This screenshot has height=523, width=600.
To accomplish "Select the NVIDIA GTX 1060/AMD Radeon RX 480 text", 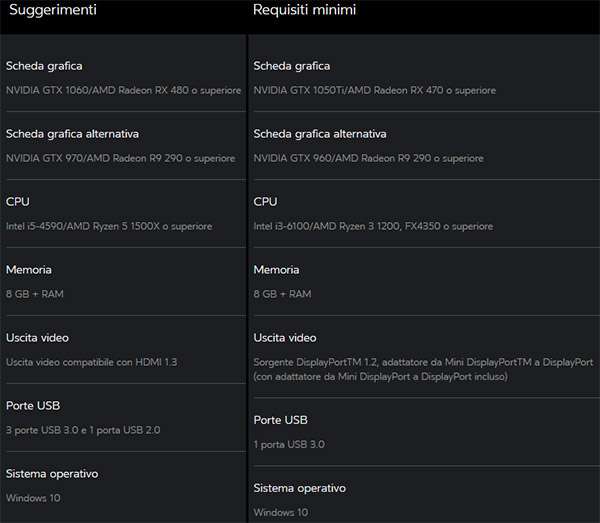I will (x=123, y=90).
